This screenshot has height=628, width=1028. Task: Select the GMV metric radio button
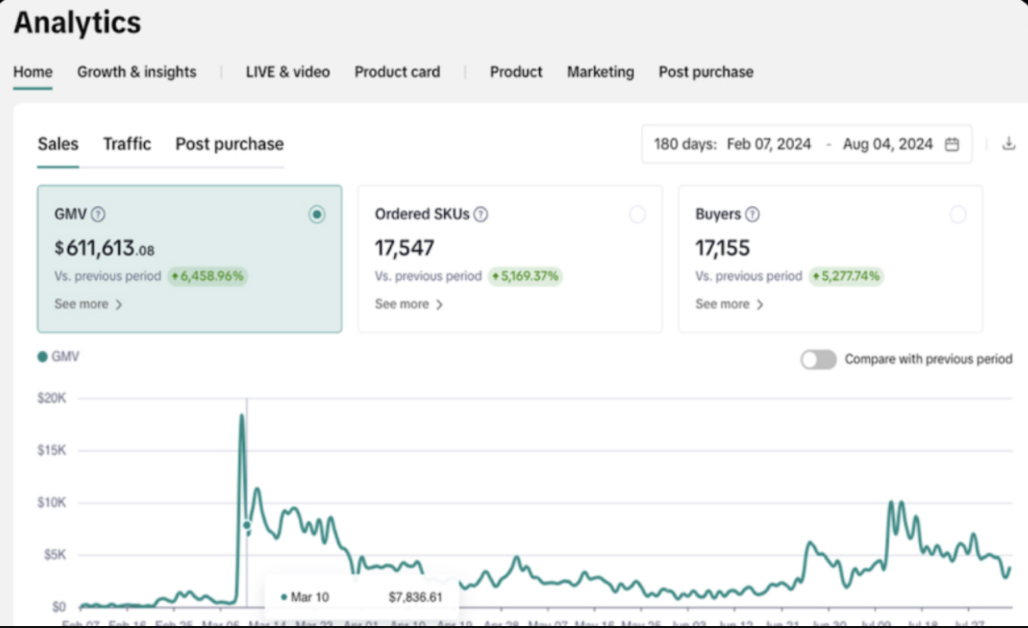[317, 214]
